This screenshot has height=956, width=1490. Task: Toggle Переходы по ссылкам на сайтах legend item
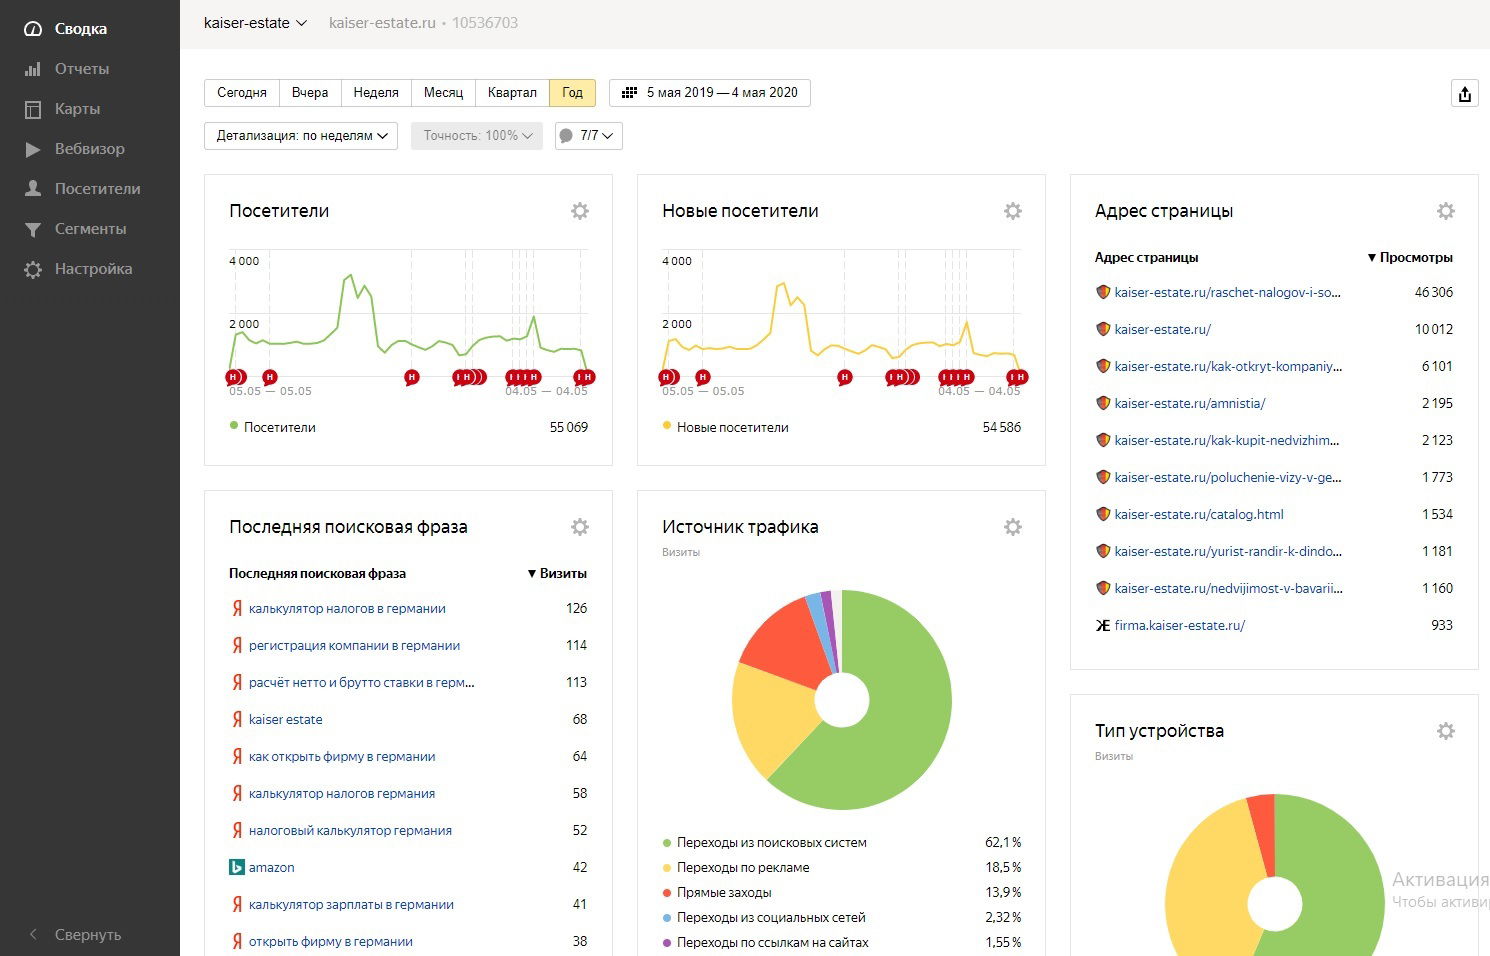point(766,943)
